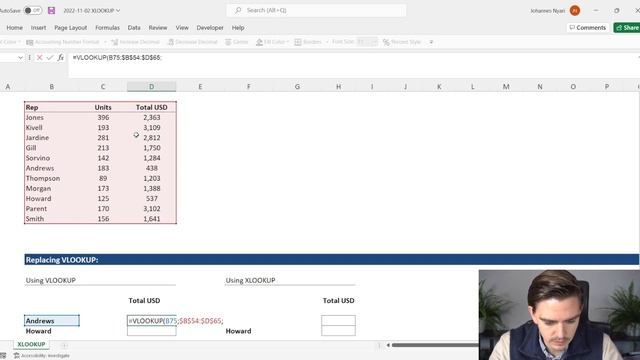Click the Borders icon
Screen dimensions: 640x360
(298, 42)
